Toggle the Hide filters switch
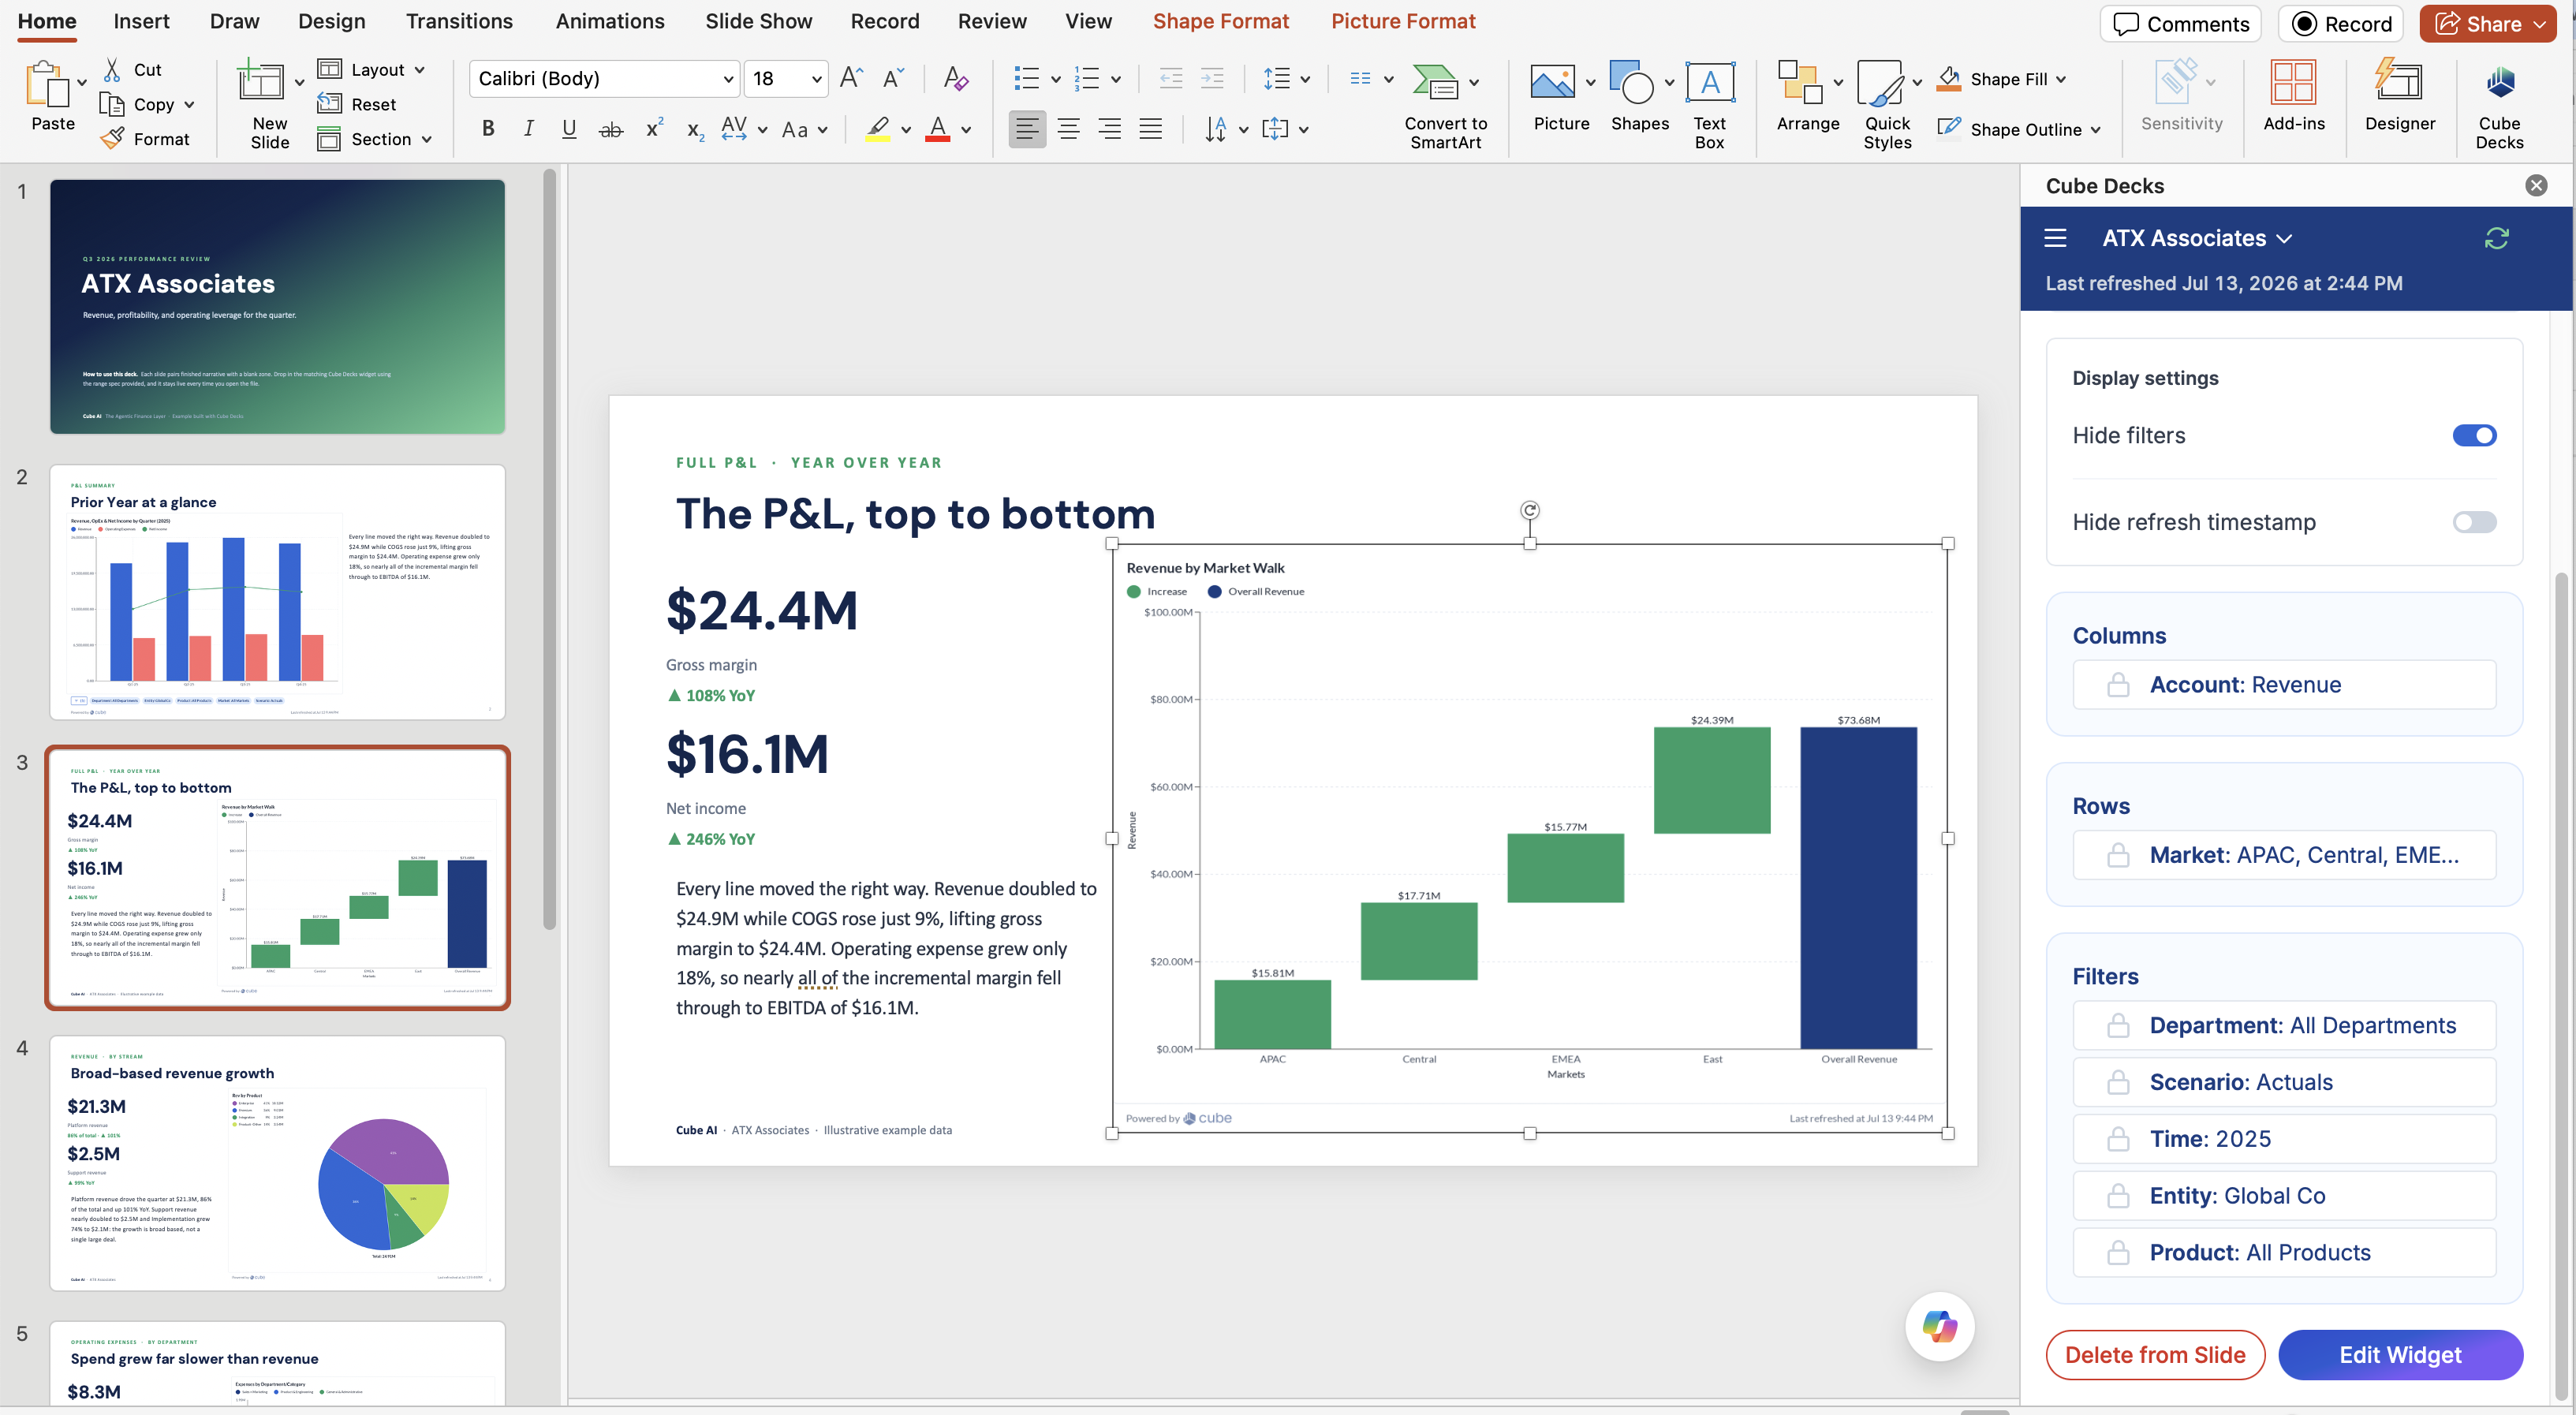 tap(2474, 435)
